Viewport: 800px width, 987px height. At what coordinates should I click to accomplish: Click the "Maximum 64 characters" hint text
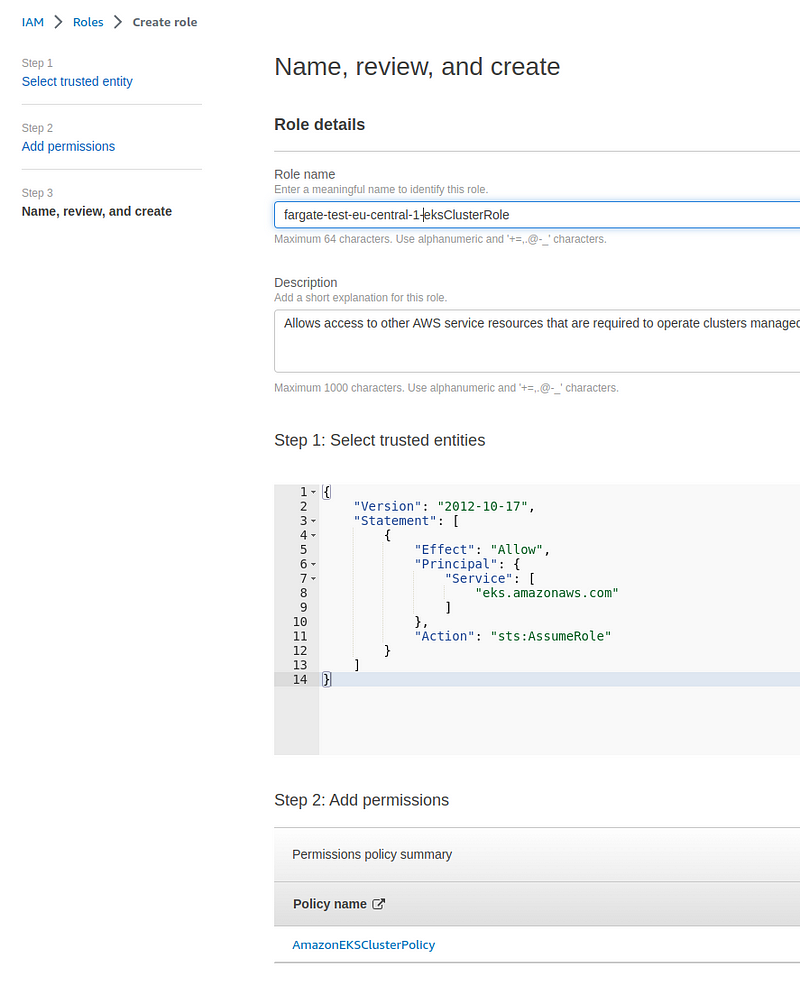(x=441, y=239)
